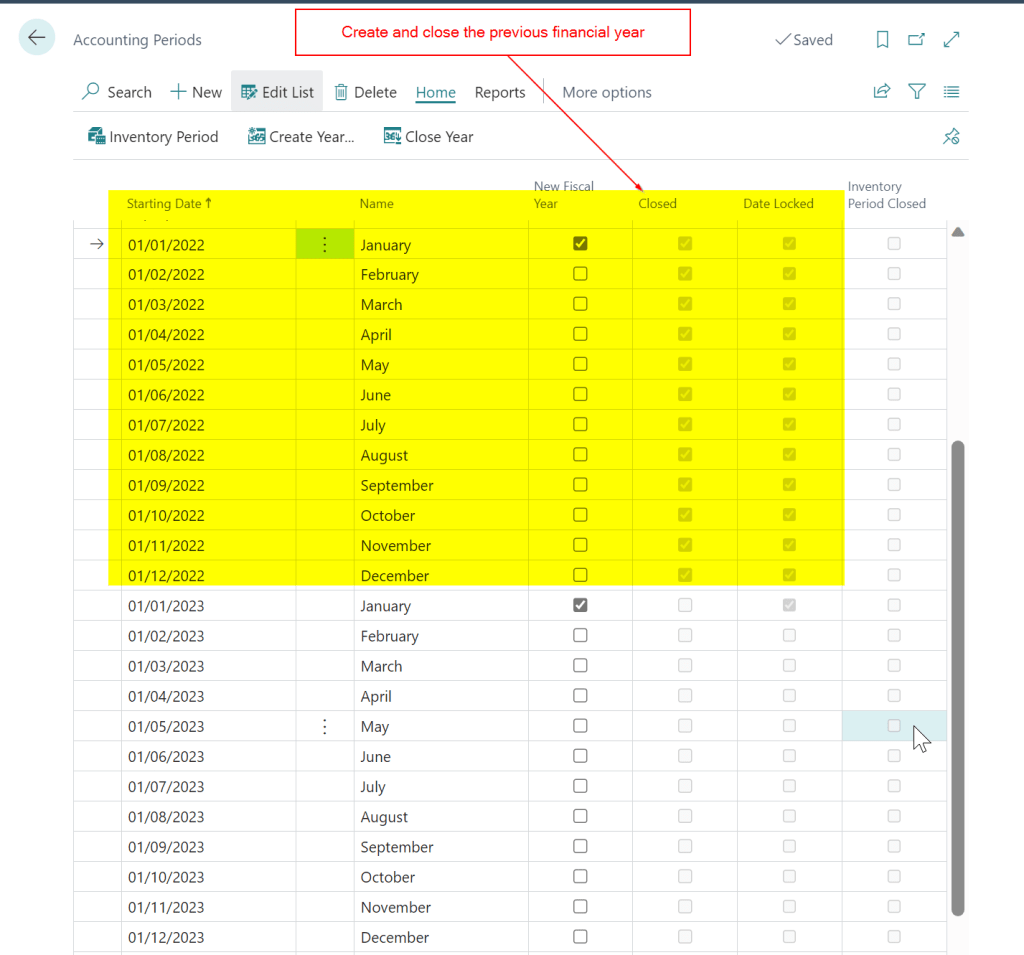
Task: Check New Fiscal Year for May 2023
Action: 580,726
